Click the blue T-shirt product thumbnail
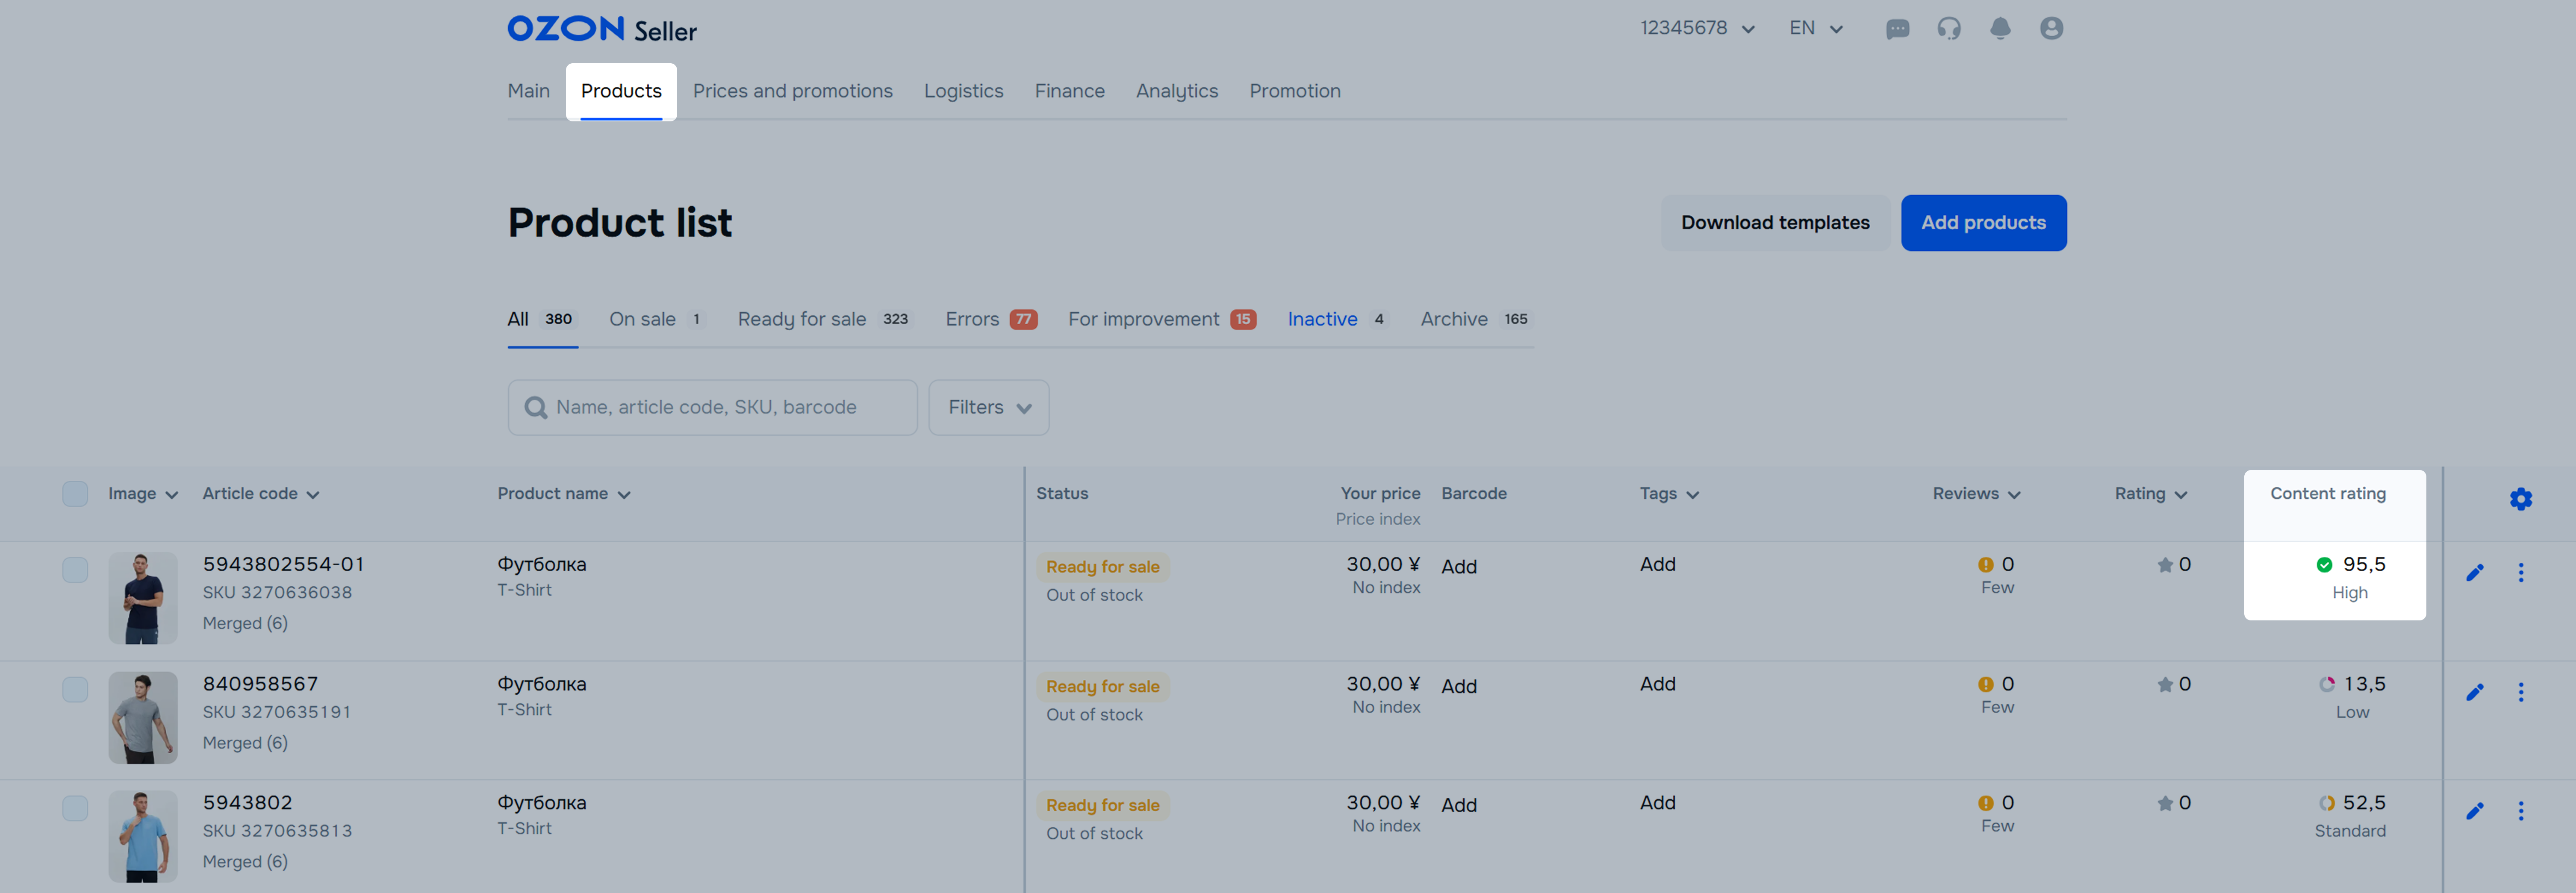 [143, 836]
